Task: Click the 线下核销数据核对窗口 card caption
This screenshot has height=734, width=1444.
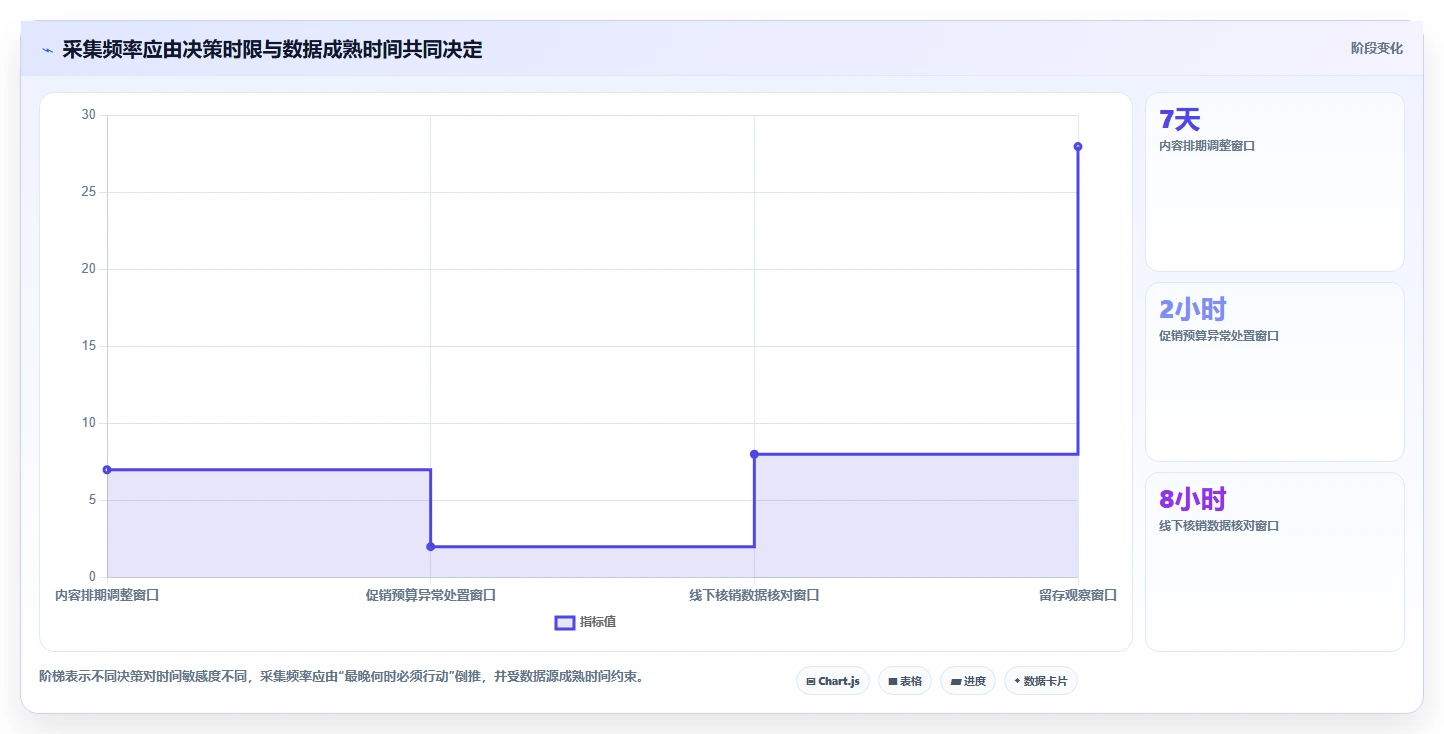Action: (1218, 526)
